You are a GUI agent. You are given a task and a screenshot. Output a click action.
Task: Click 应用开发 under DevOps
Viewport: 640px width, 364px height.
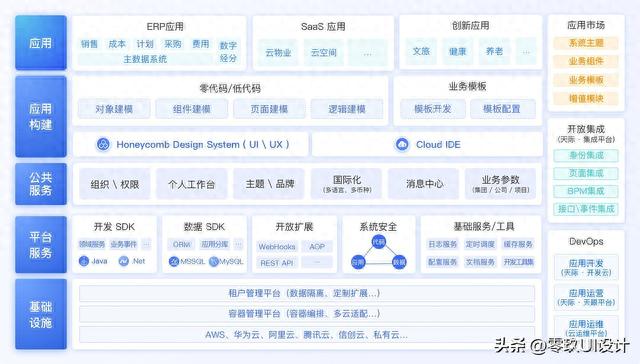(x=586, y=267)
